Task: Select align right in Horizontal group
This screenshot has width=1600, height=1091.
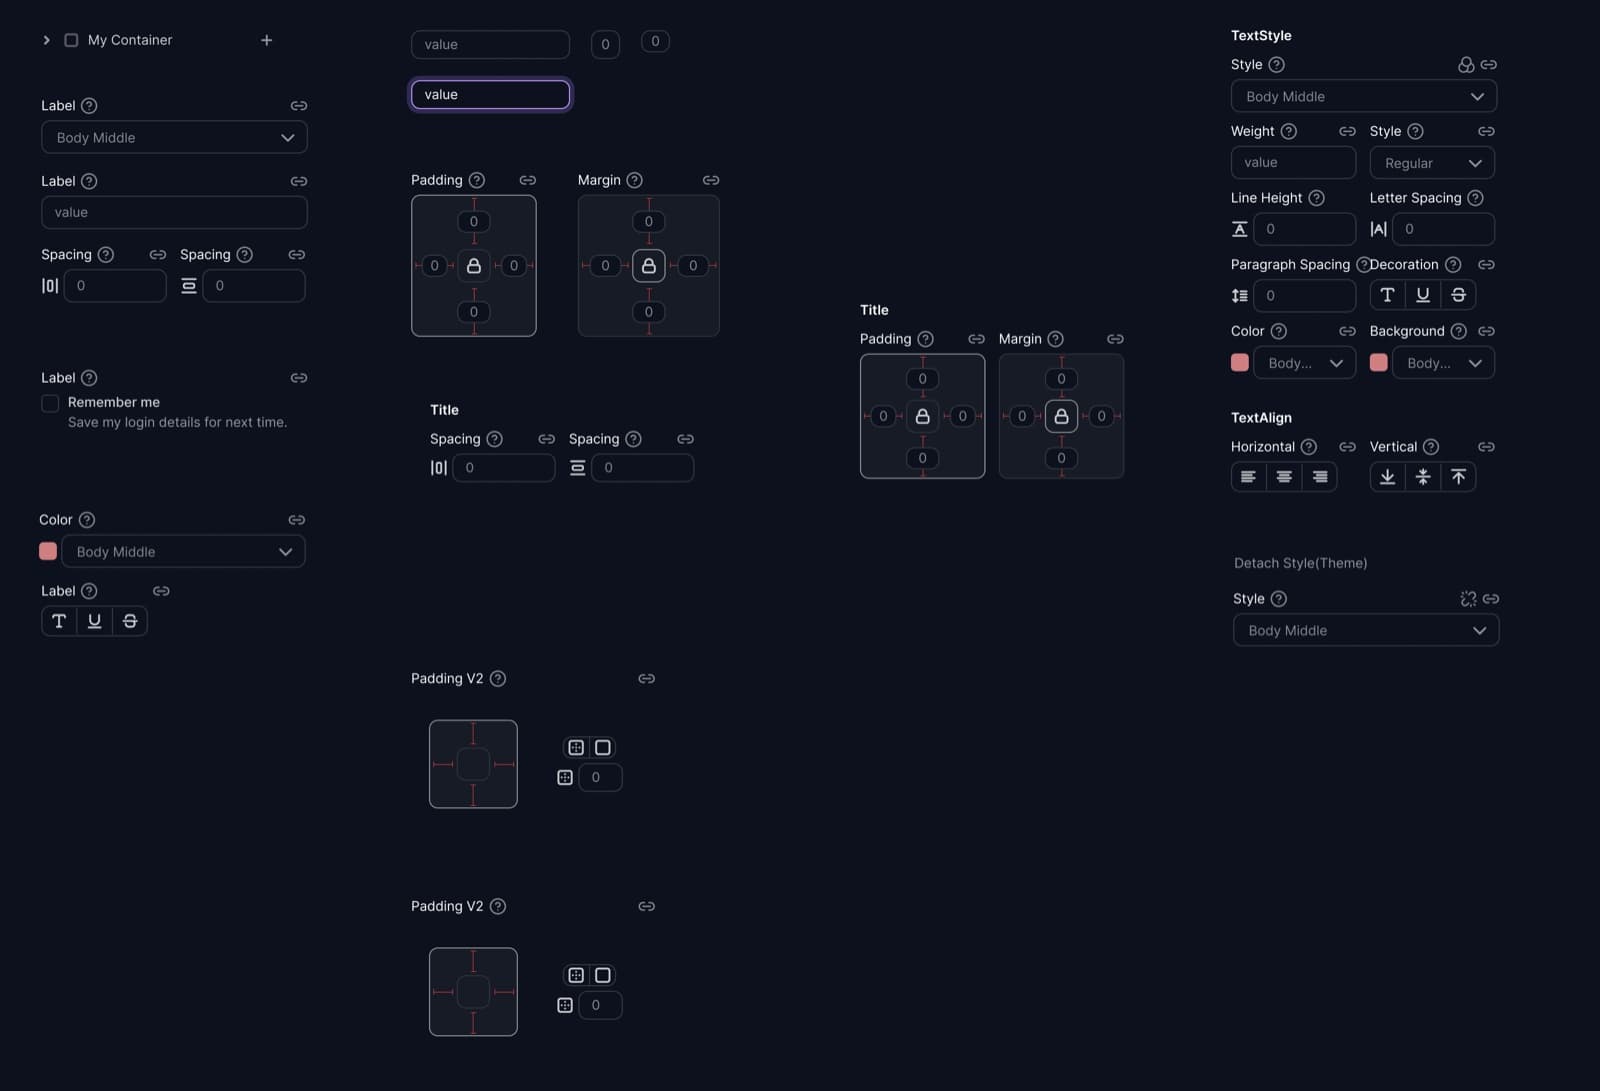Action: [x=1320, y=477]
